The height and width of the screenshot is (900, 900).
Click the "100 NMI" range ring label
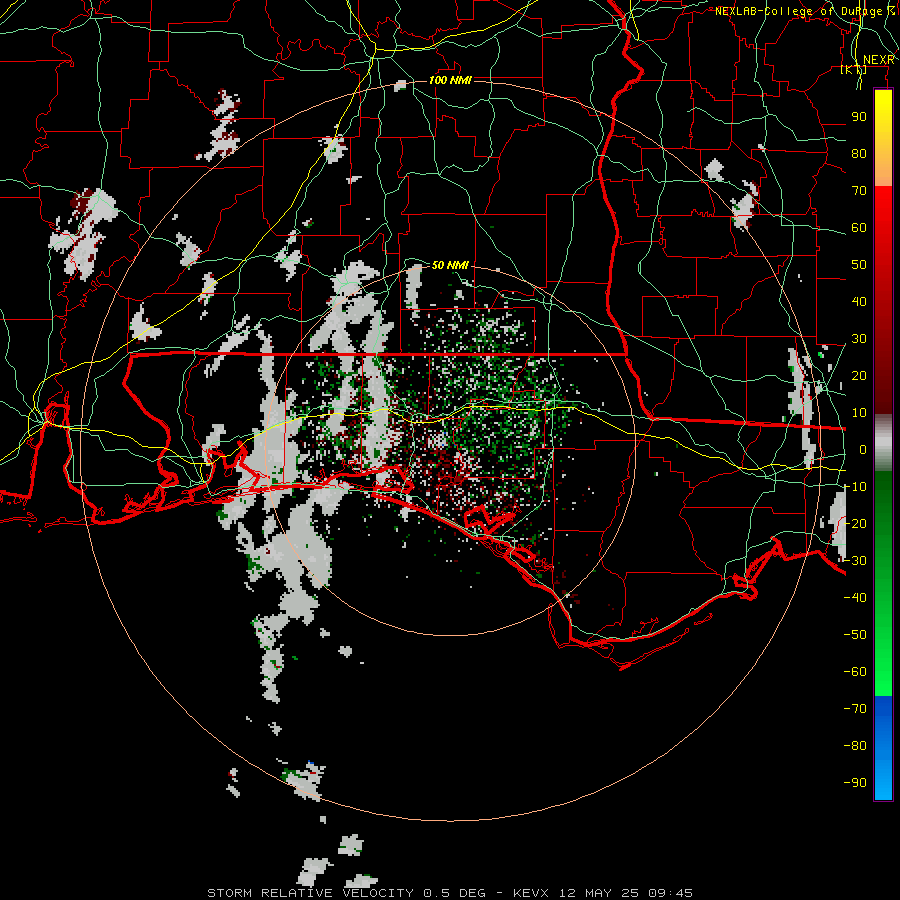point(450,80)
